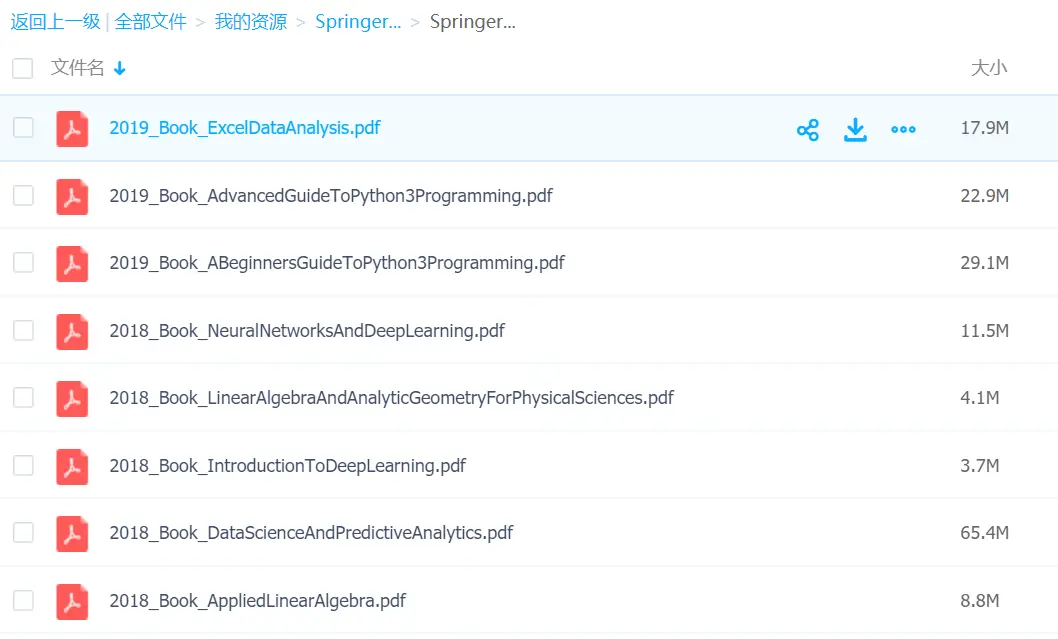Download the ExcelDataAnalysis.pdf file
This screenshot has height=639, width=1058.
pos(856,130)
